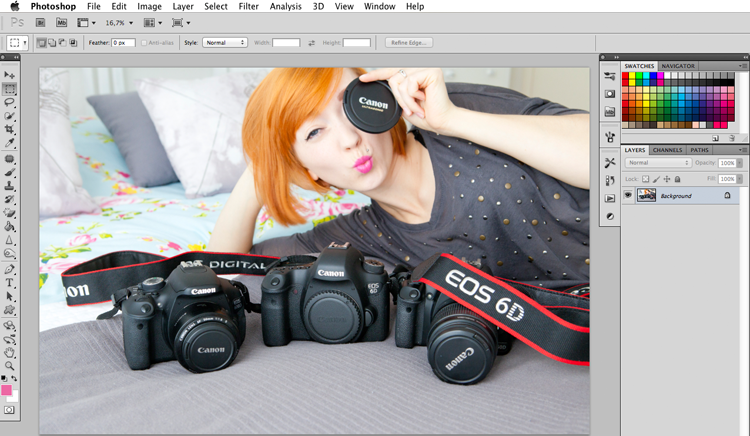Select the Move tool

9,75
